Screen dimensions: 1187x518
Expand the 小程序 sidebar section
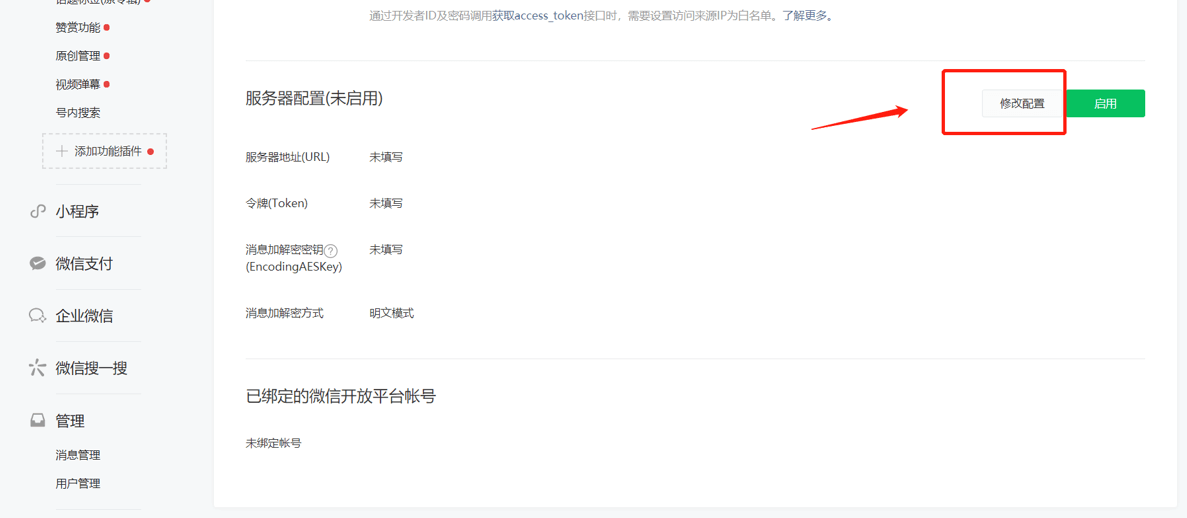pos(77,211)
